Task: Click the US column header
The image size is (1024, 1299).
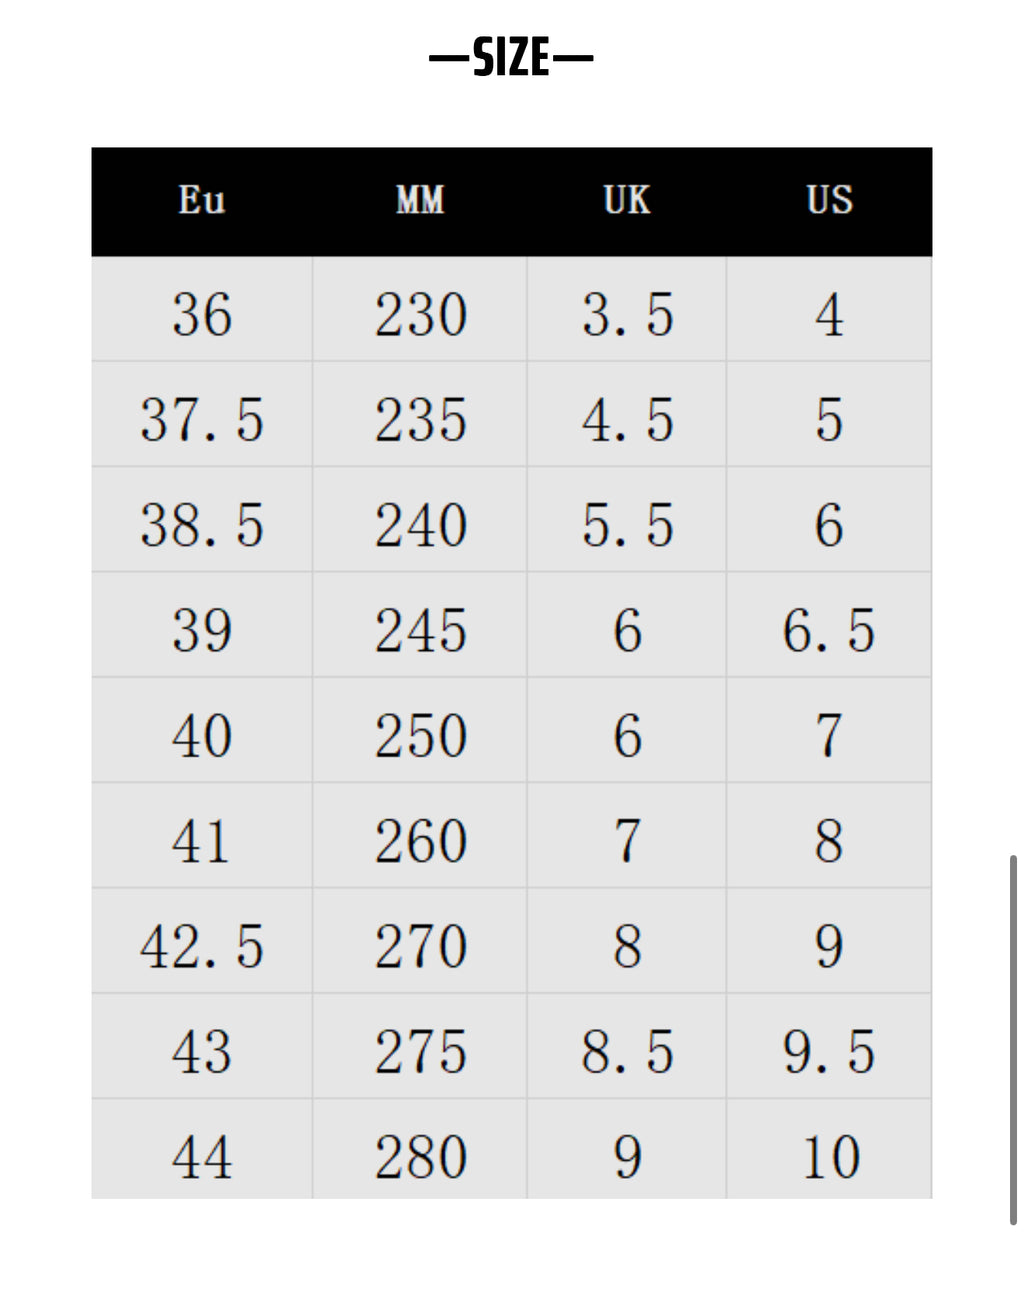Action: point(830,201)
